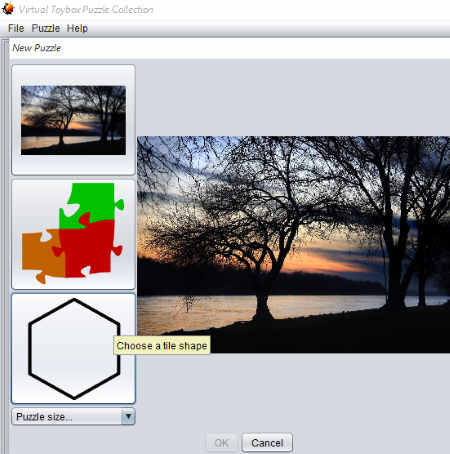This screenshot has width=450, height=454.
Task: Select the jigsaw piece cut style button
Action: (x=73, y=234)
